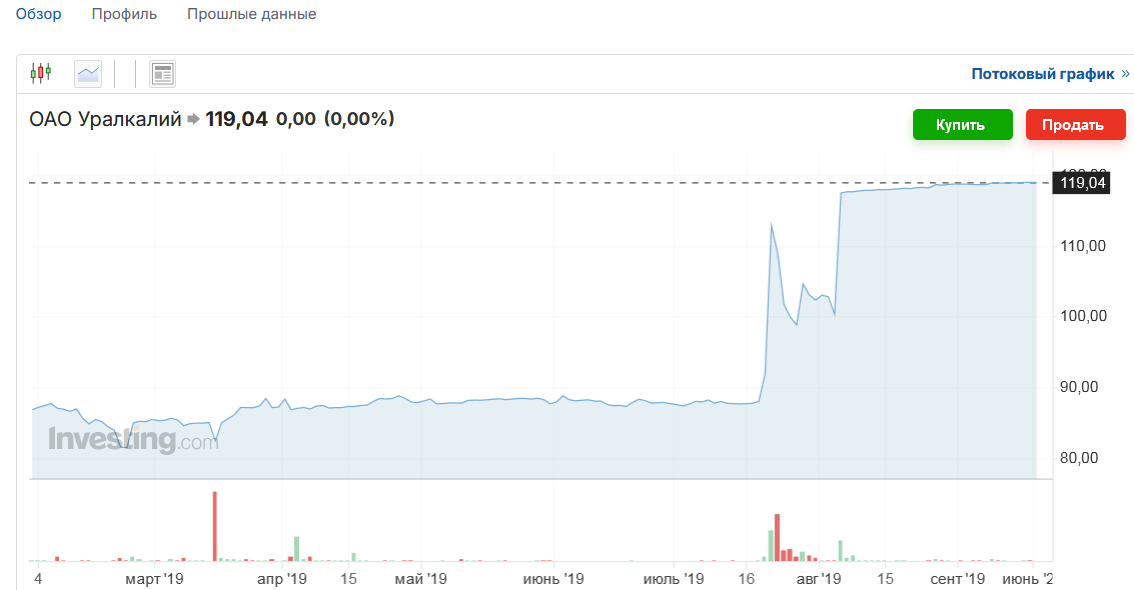Click the июль '19 date label
Screen dimensions: 1134x590
click(673, 579)
